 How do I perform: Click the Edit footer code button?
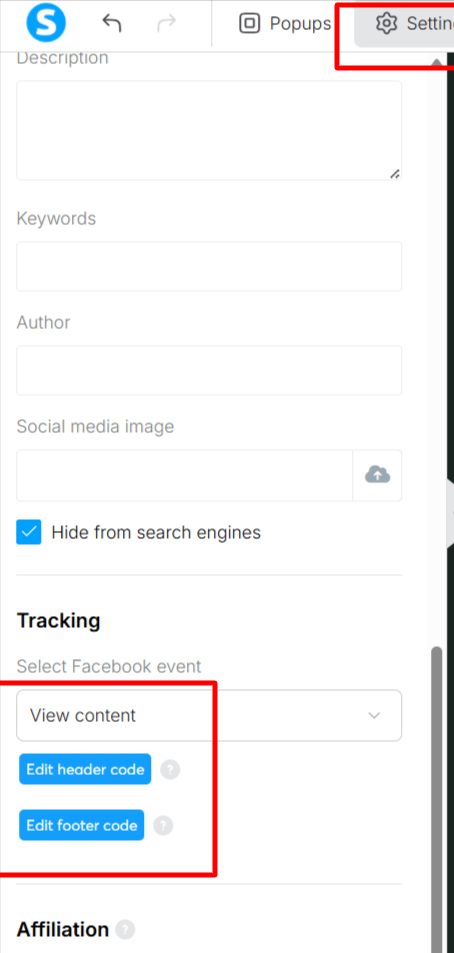point(81,825)
